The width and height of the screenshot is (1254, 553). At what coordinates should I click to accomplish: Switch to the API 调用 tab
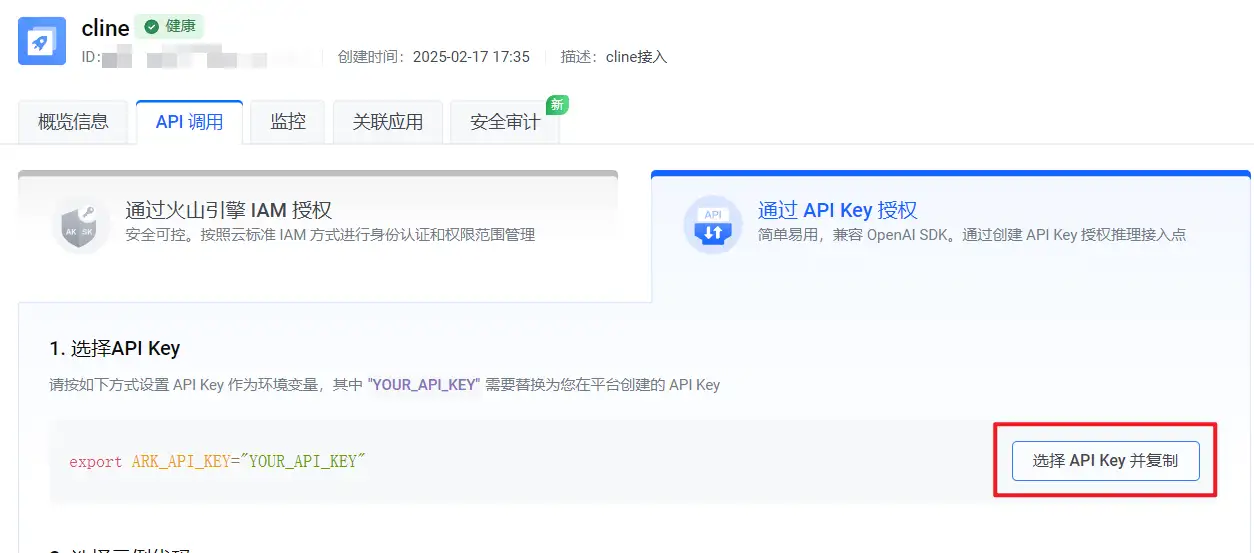tap(189, 122)
